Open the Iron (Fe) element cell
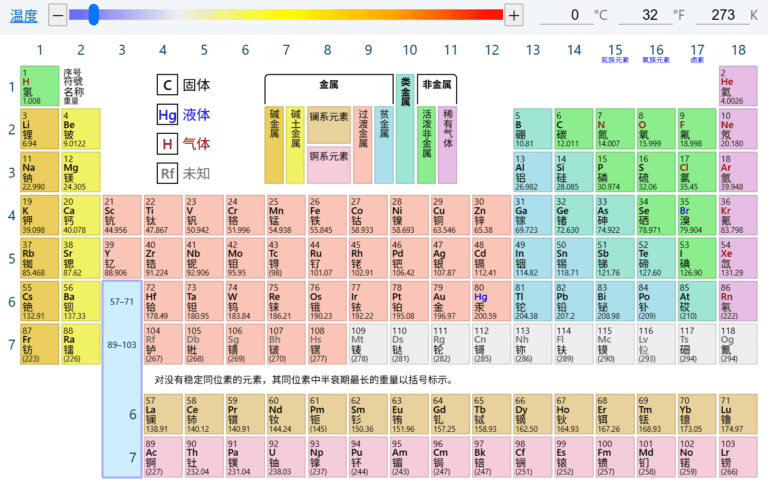The height and width of the screenshot is (487, 768). [x=327, y=215]
